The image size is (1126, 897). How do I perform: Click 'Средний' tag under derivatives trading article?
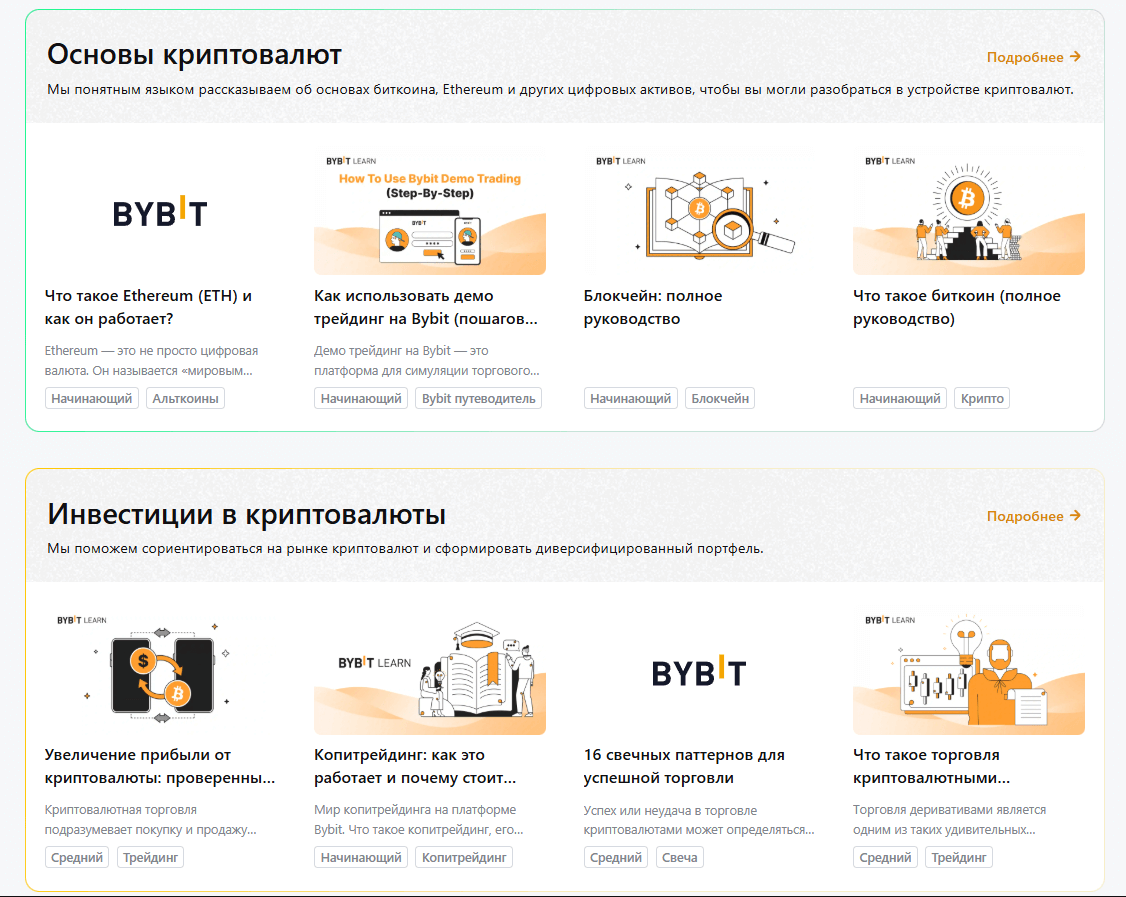point(885,858)
